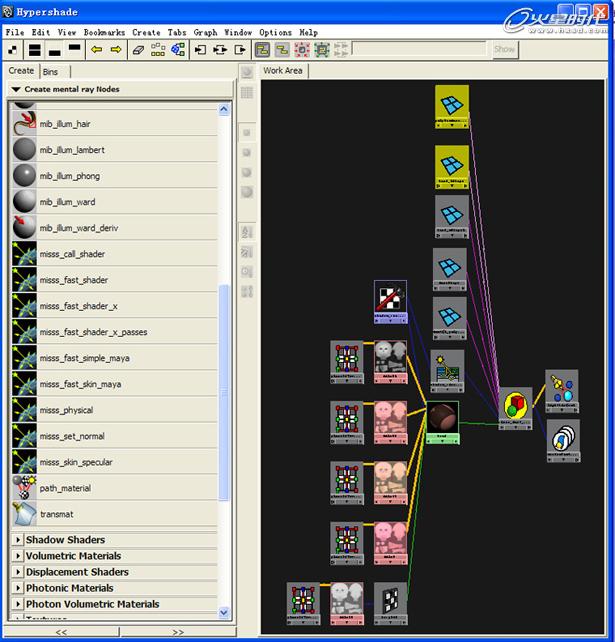Screen dimensions: 615x642
Task: Select the light-linker node with sun icon
Action: click(x=447, y=371)
